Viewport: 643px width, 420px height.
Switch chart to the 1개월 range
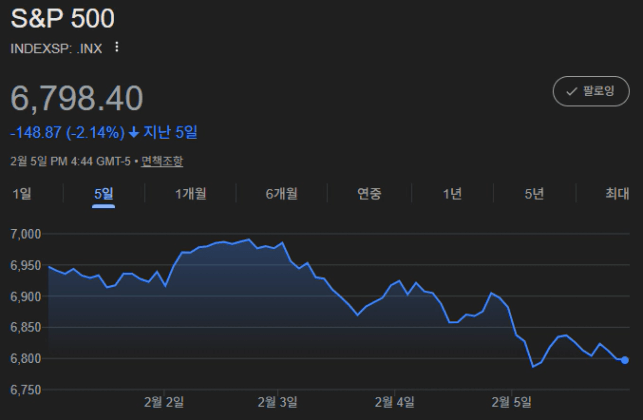[x=191, y=193]
